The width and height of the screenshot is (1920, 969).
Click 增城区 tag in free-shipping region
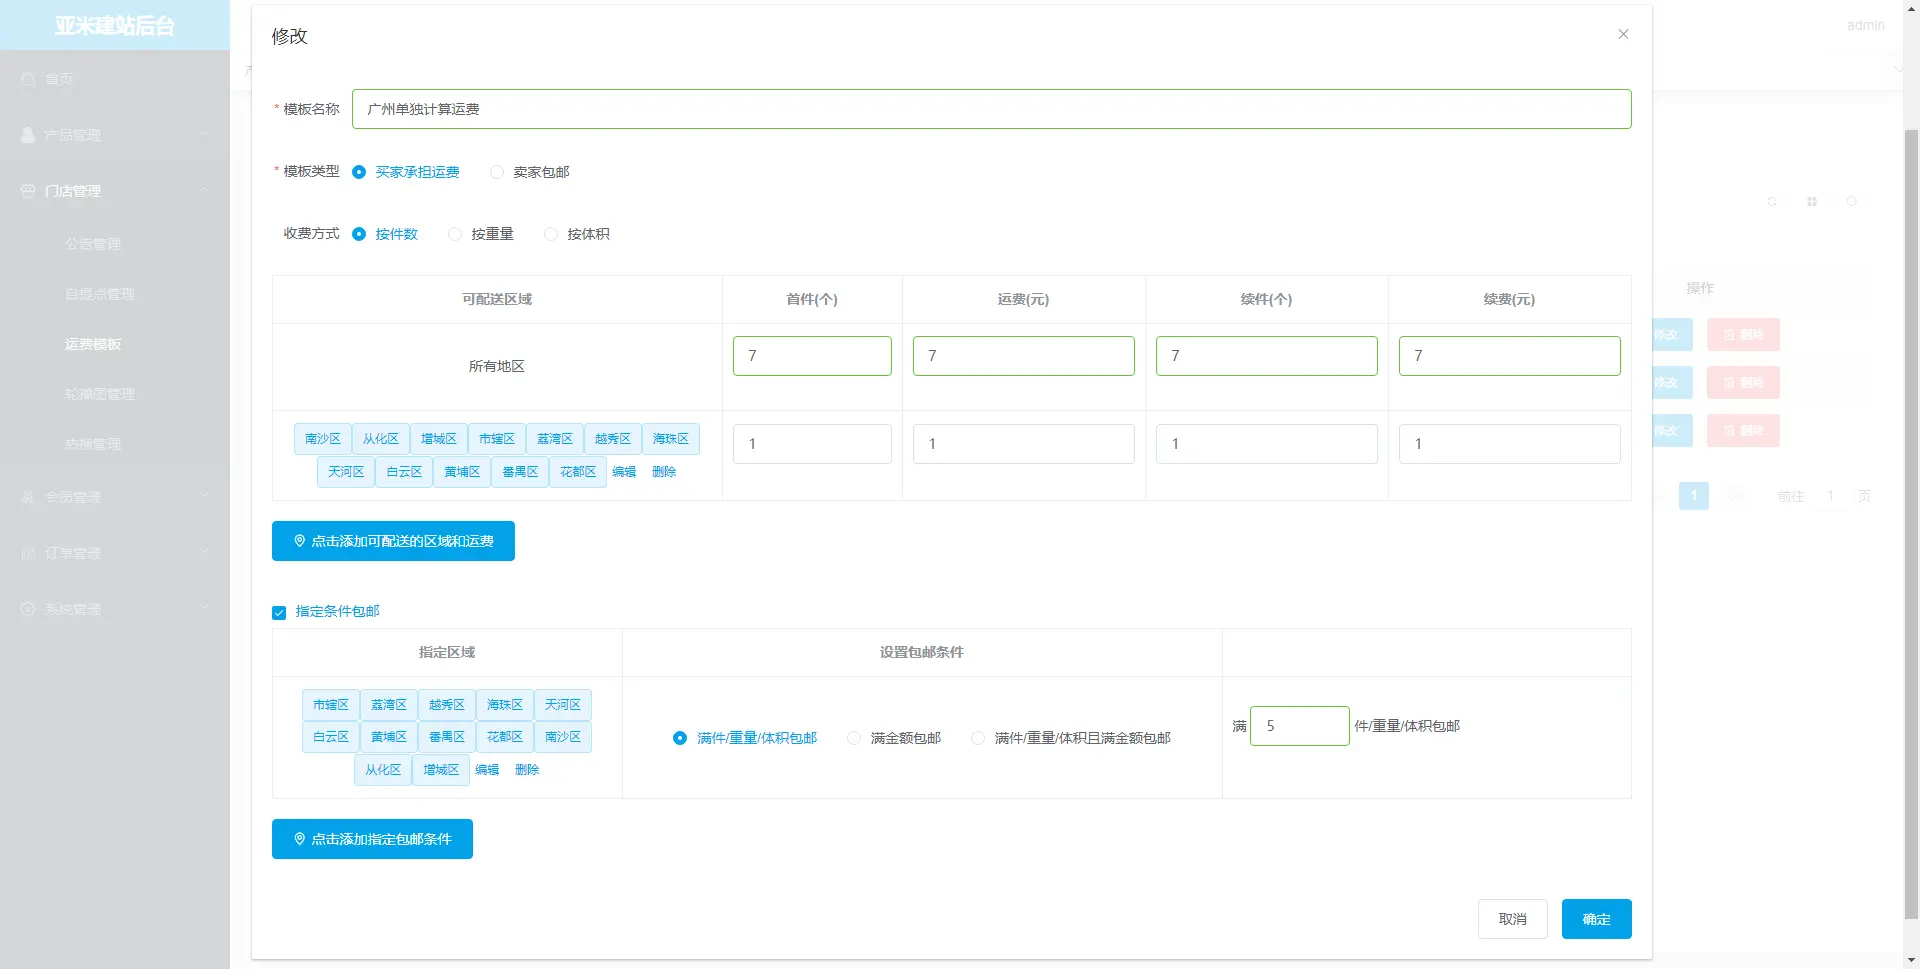[x=441, y=770]
